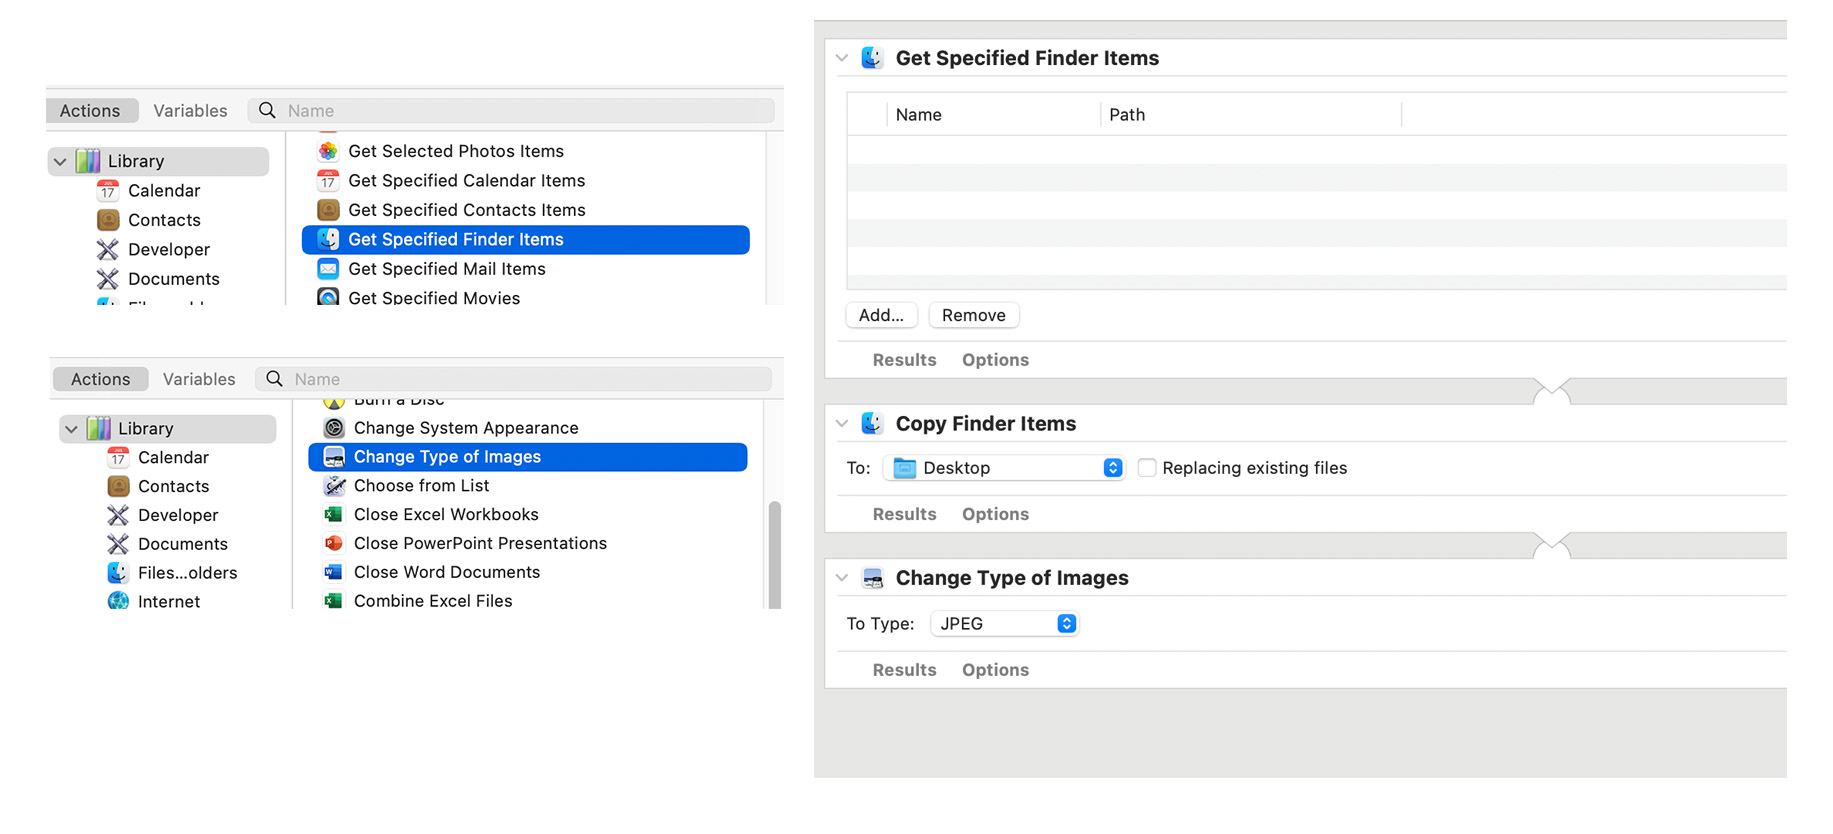1833x834 pixels.
Task: Collapse Copy Finder Items action
Action: pos(842,424)
